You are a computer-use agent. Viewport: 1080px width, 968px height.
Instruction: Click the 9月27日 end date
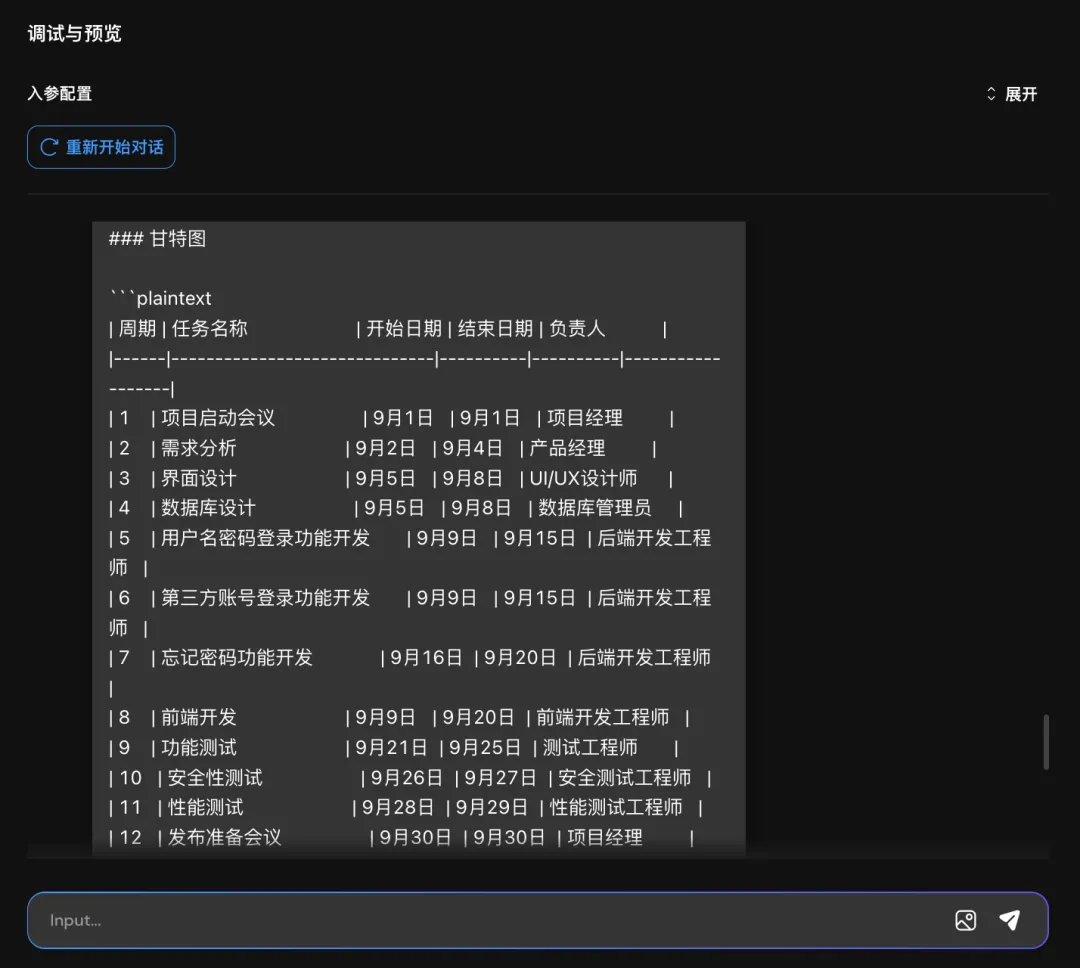500,778
